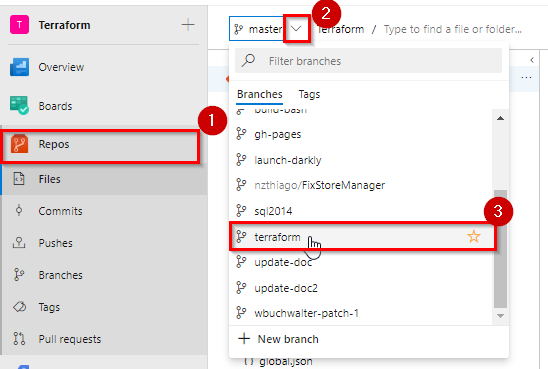This screenshot has height=369, width=548.
Task: Click the plus icon beside Terraform
Action: pos(188,25)
